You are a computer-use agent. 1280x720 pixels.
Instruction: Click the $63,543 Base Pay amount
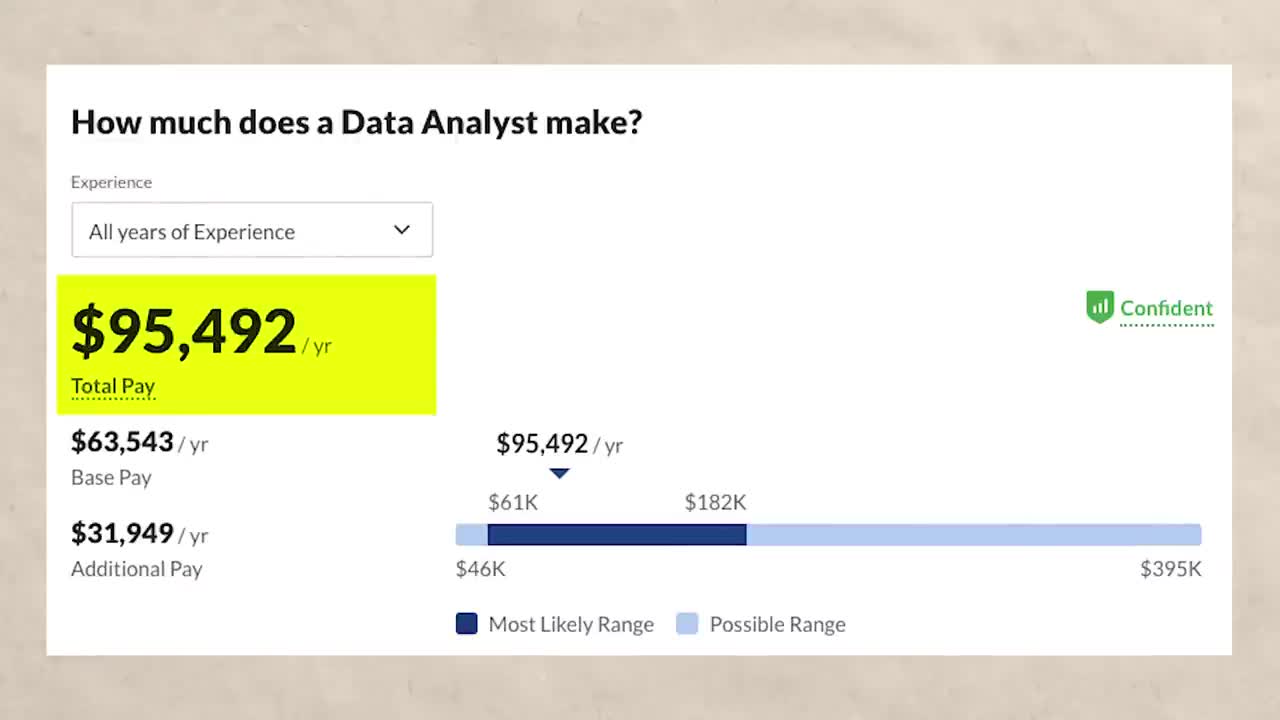point(122,441)
